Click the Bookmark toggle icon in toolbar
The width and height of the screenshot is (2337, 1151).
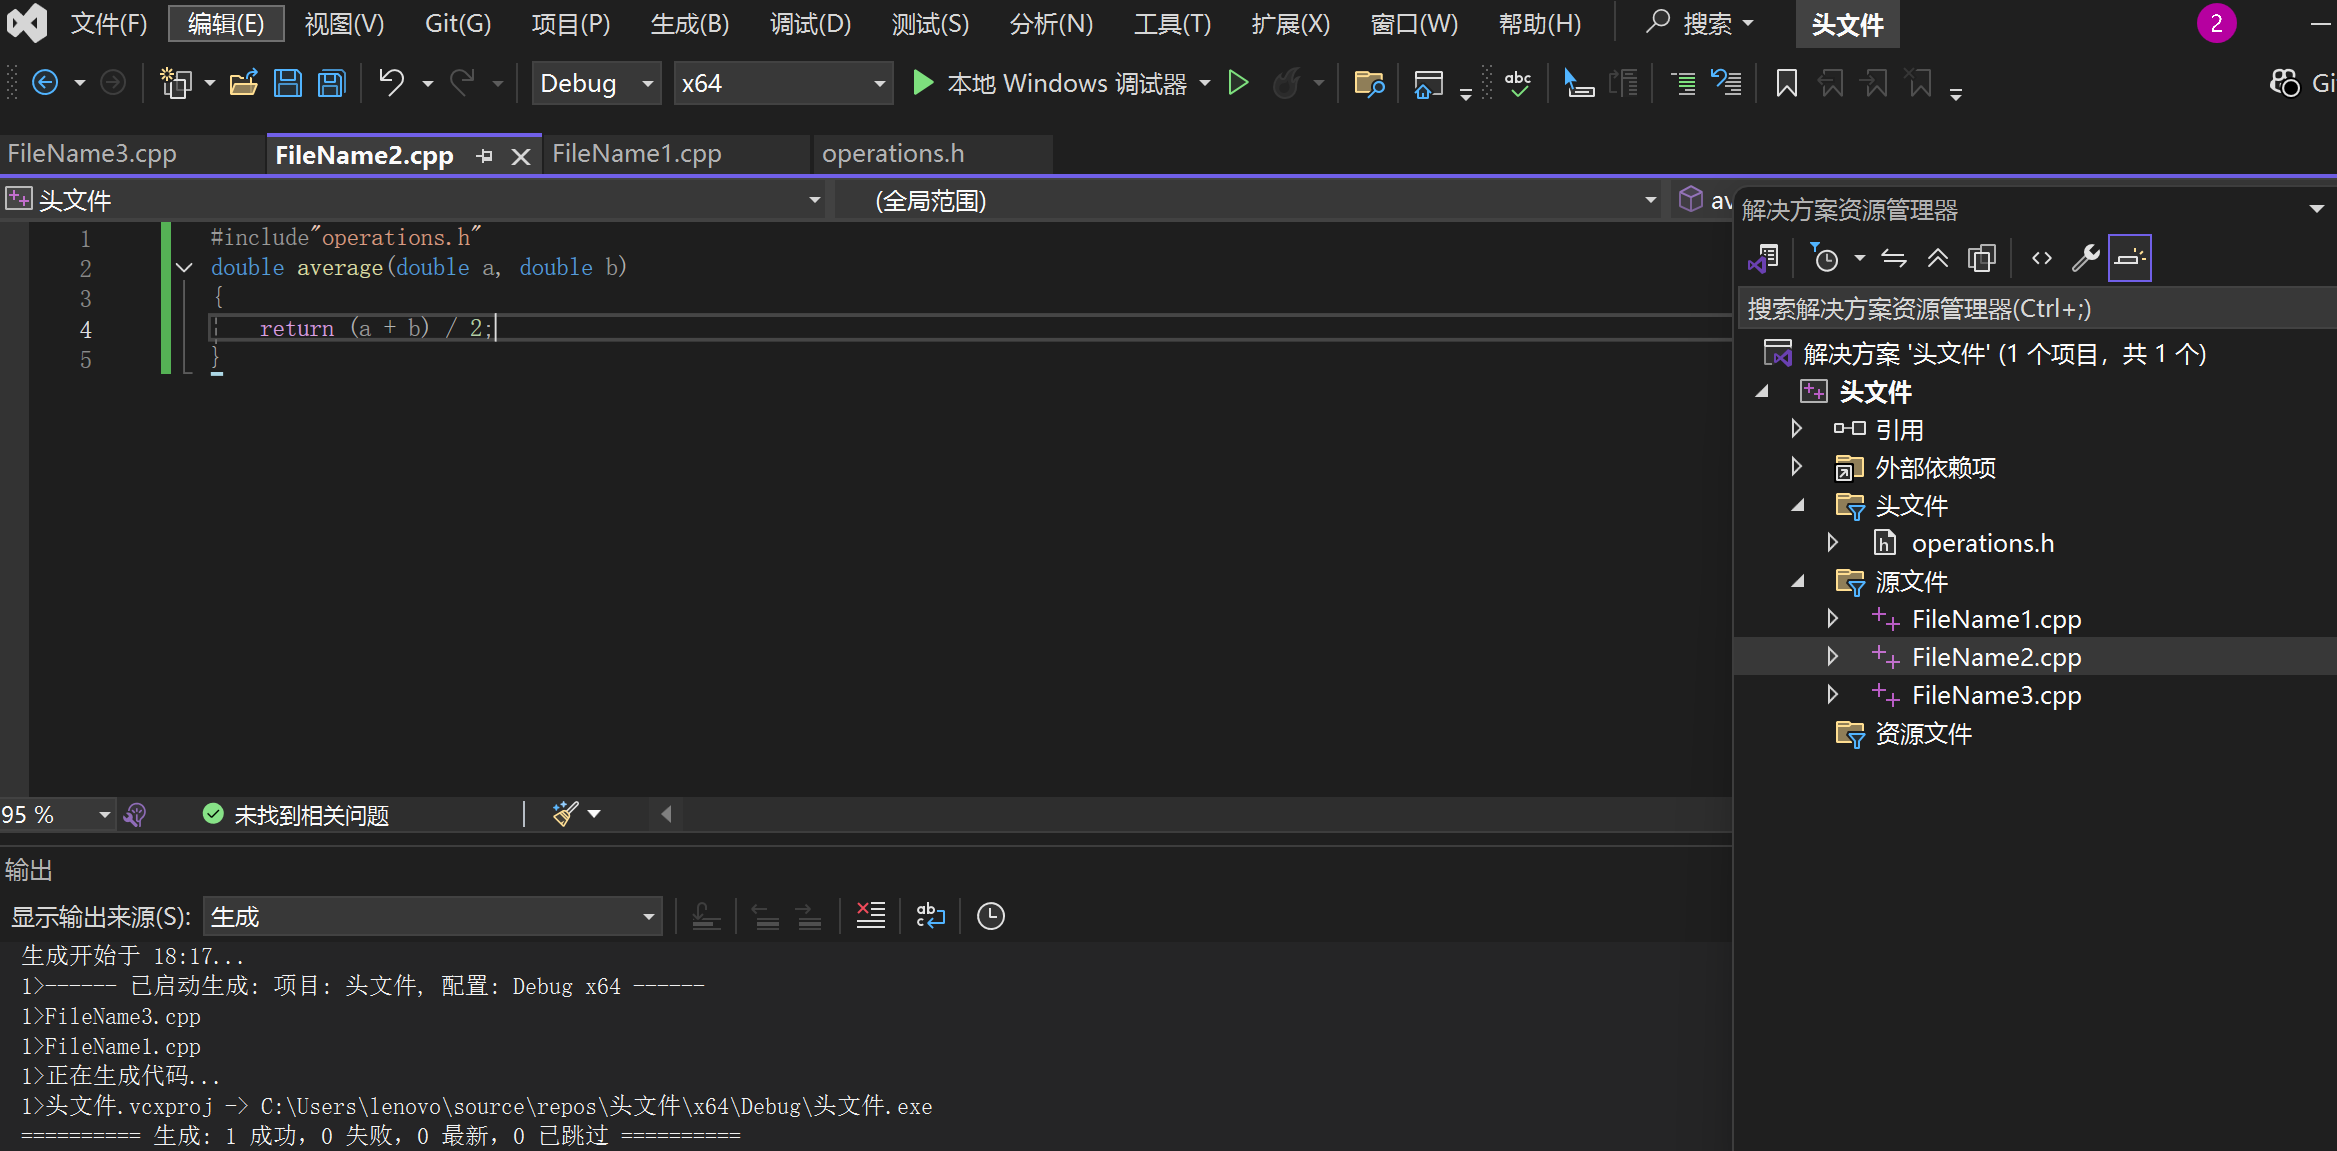point(1786,83)
